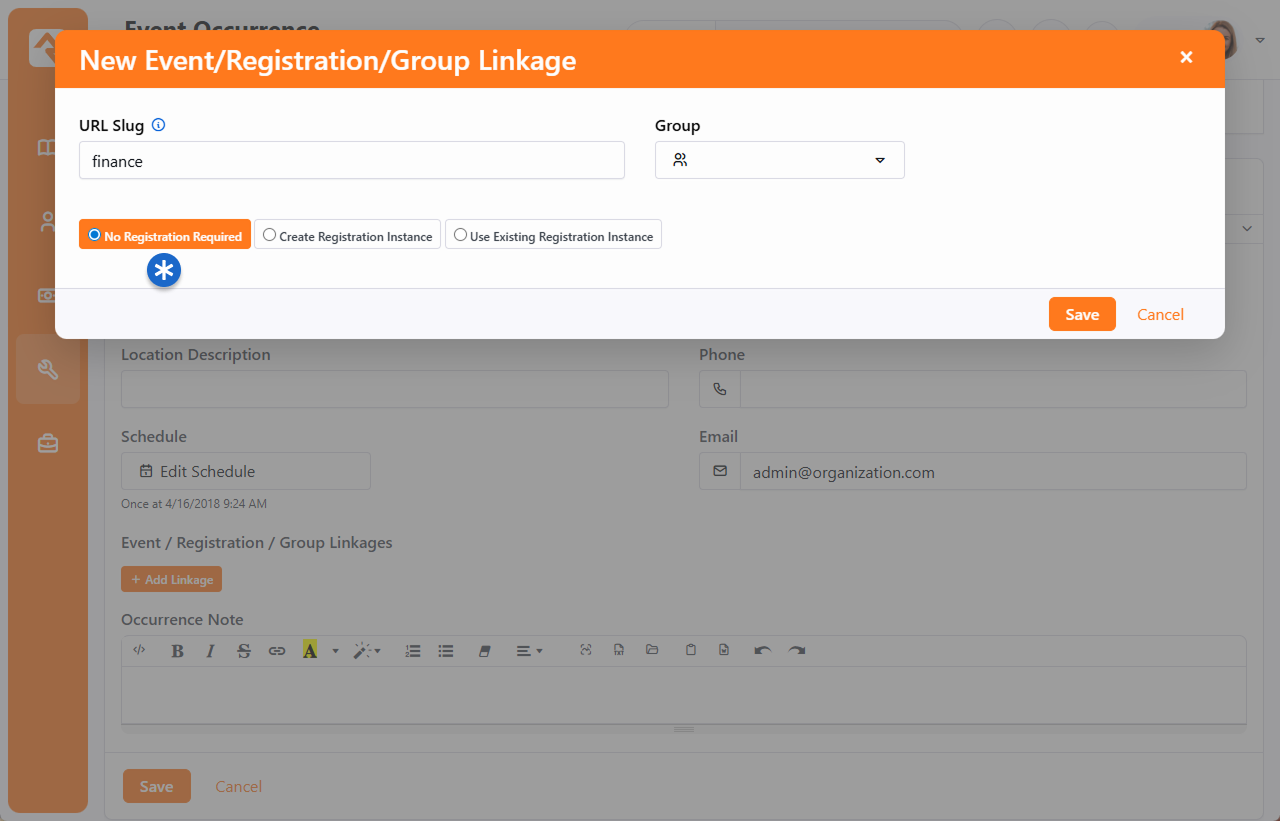Open the paragraph alignment dropdown
This screenshot has height=821, width=1280.
tap(529, 651)
